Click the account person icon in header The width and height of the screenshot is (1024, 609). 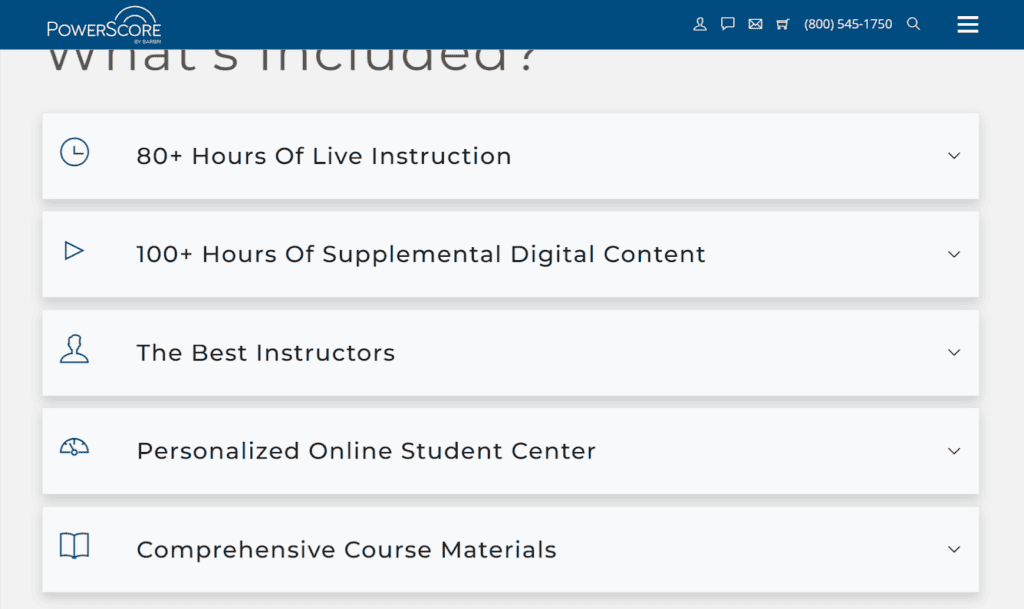pos(699,23)
